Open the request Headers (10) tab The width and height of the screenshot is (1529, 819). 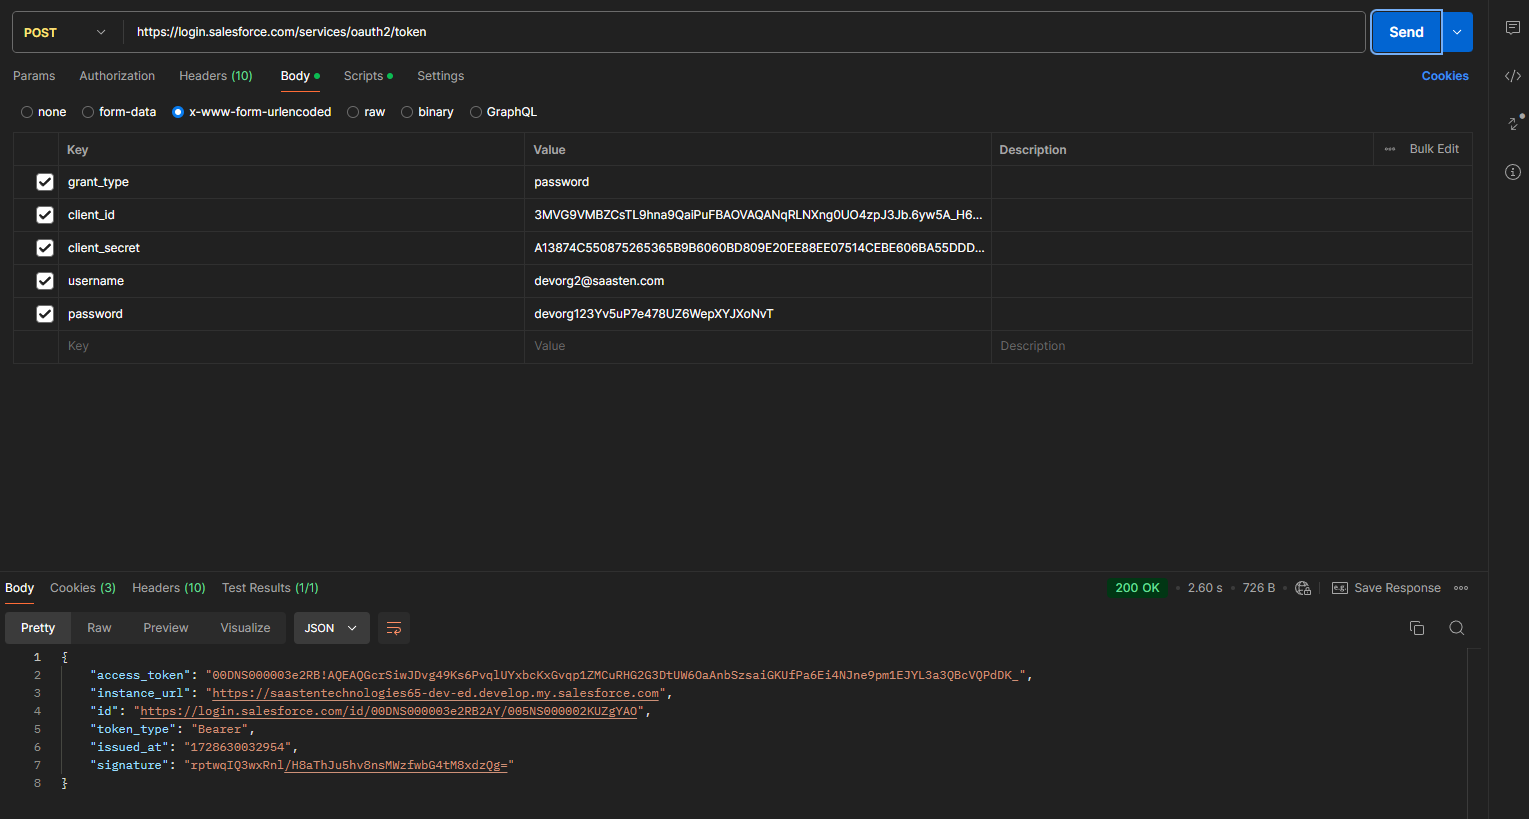(x=216, y=76)
